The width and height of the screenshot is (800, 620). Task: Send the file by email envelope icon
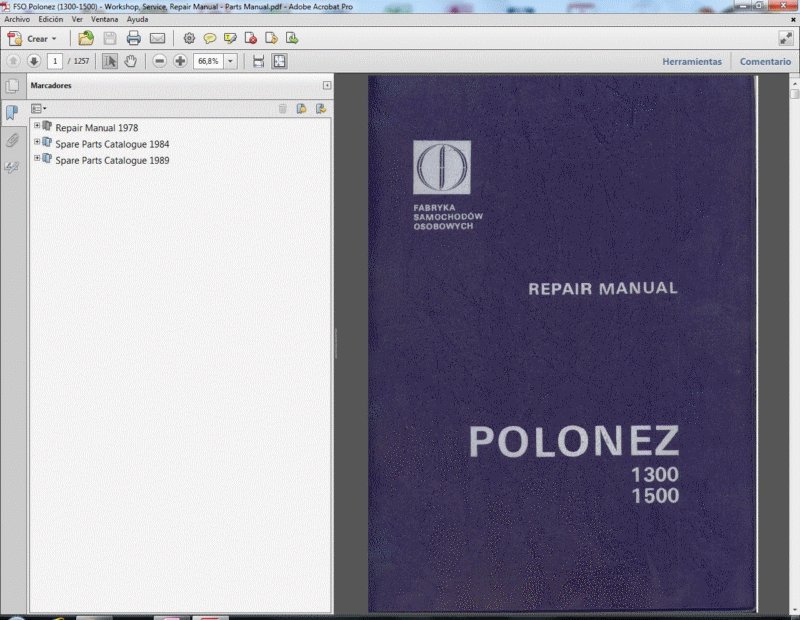[x=157, y=38]
